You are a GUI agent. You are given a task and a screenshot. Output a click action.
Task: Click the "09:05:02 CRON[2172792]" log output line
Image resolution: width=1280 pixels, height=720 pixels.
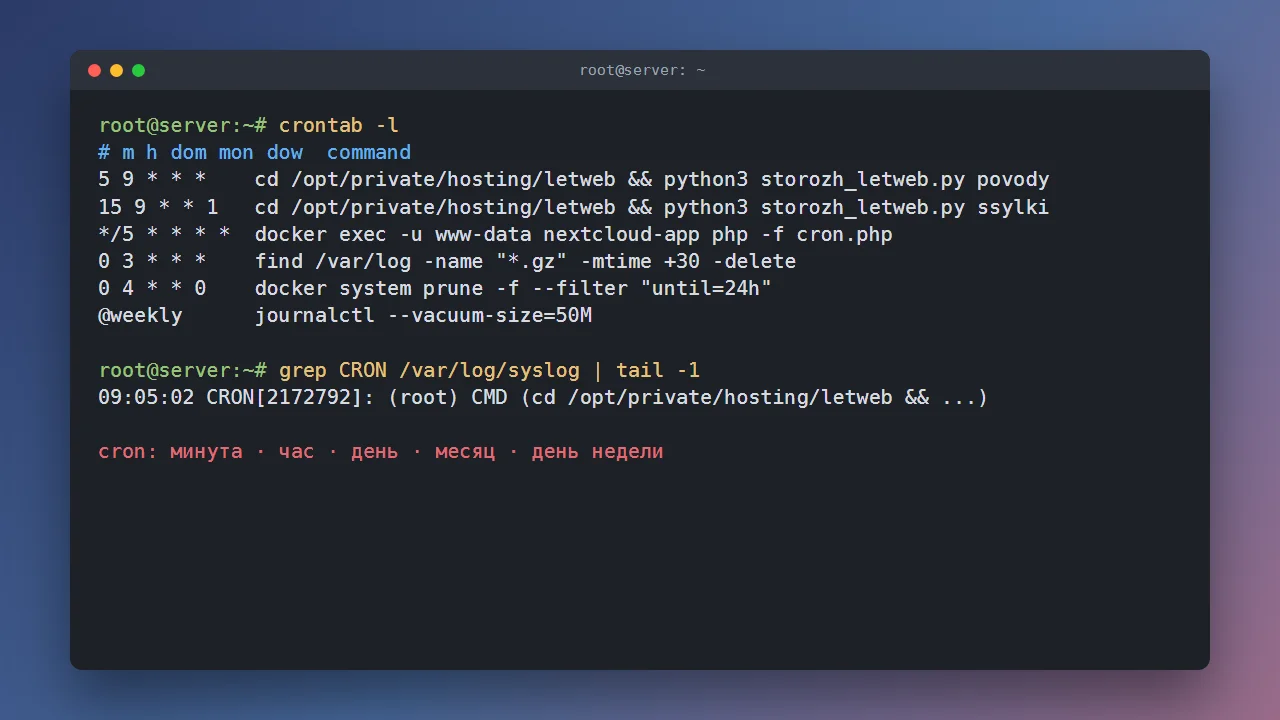tap(543, 397)
